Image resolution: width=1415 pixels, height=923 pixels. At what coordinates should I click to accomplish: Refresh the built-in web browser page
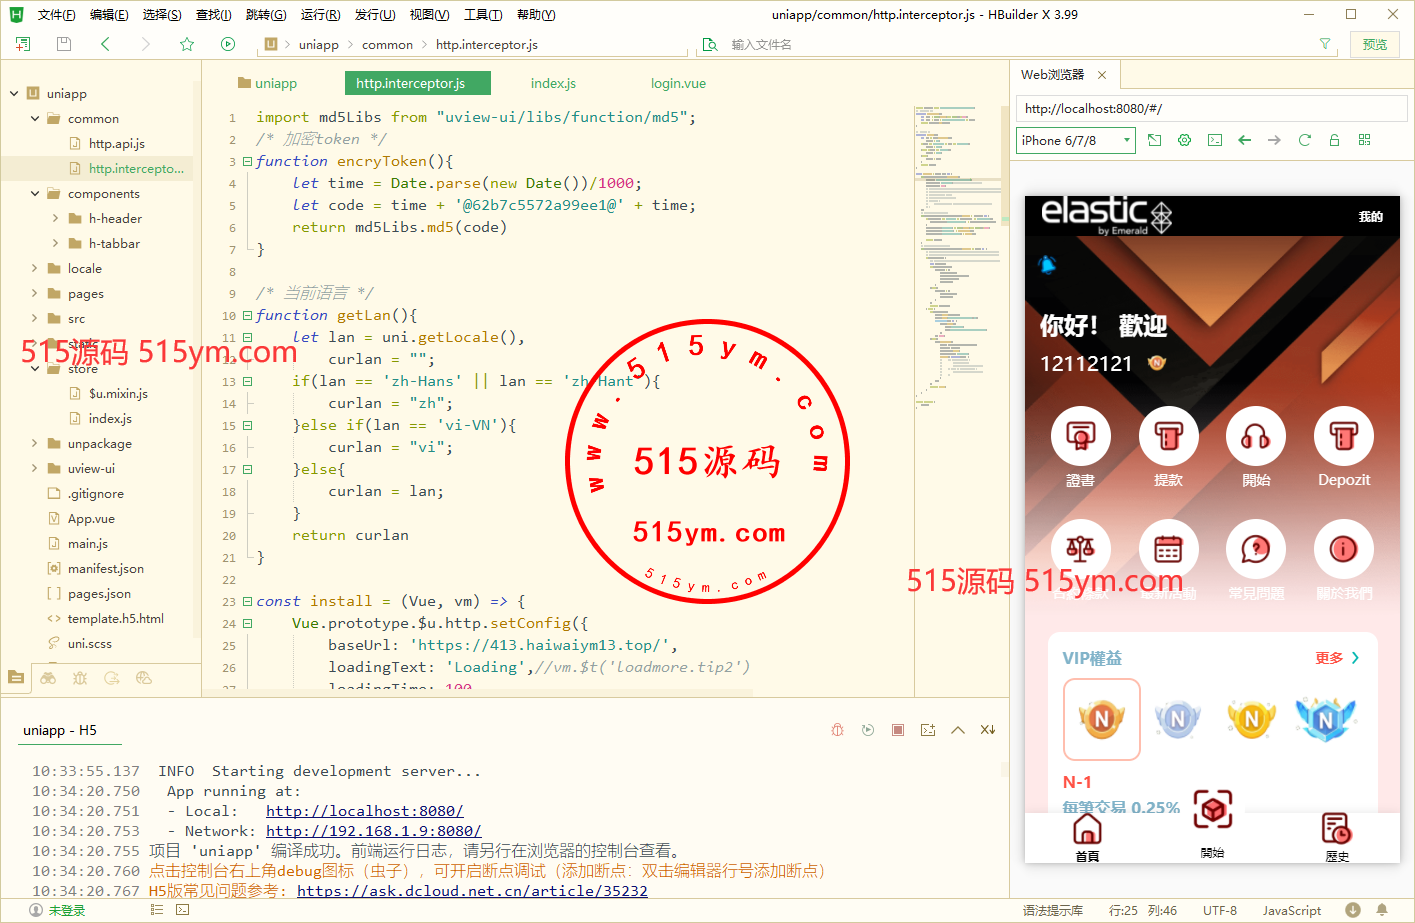tap(1304, 140)
